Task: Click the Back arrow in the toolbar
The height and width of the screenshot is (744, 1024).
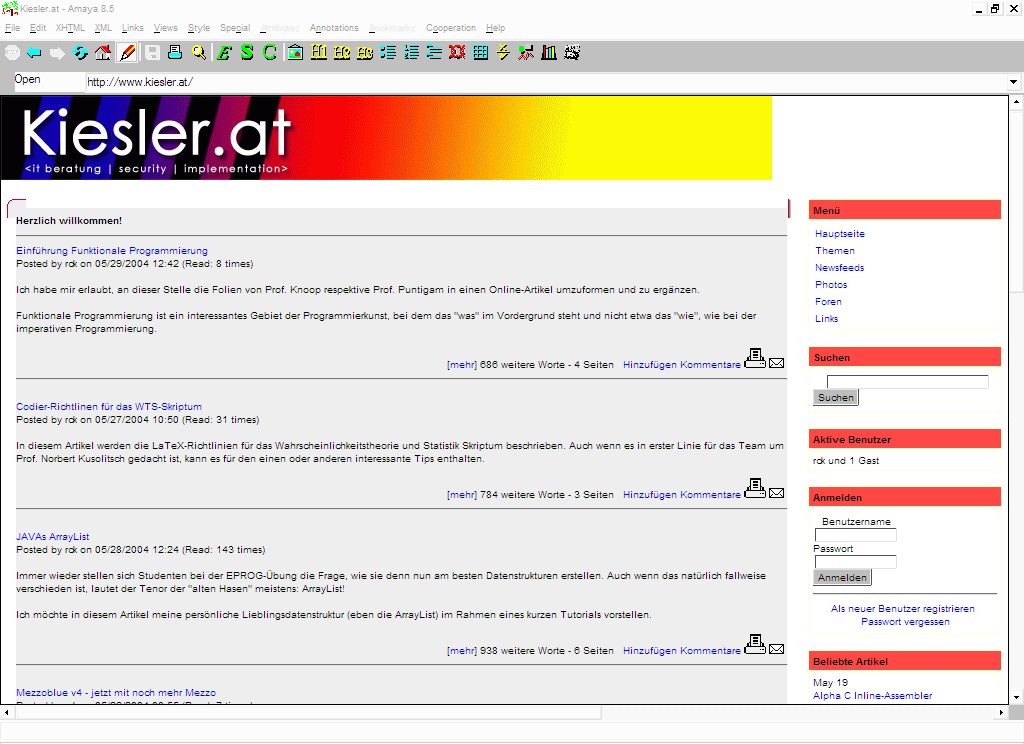Action: [x=34, y=53]
